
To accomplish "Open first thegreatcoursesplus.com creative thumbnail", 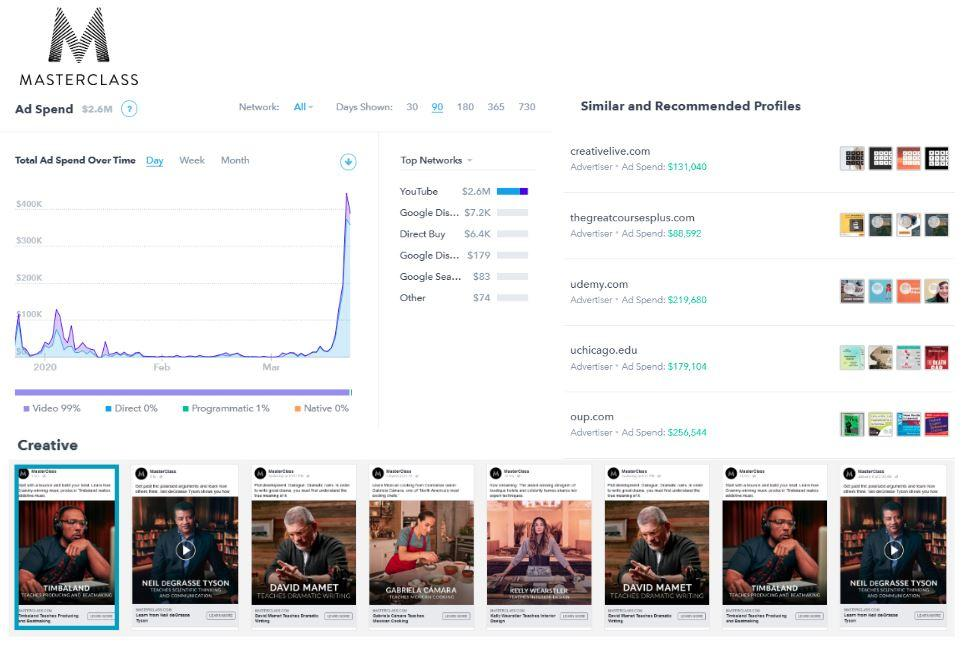I will coord(852,225).
